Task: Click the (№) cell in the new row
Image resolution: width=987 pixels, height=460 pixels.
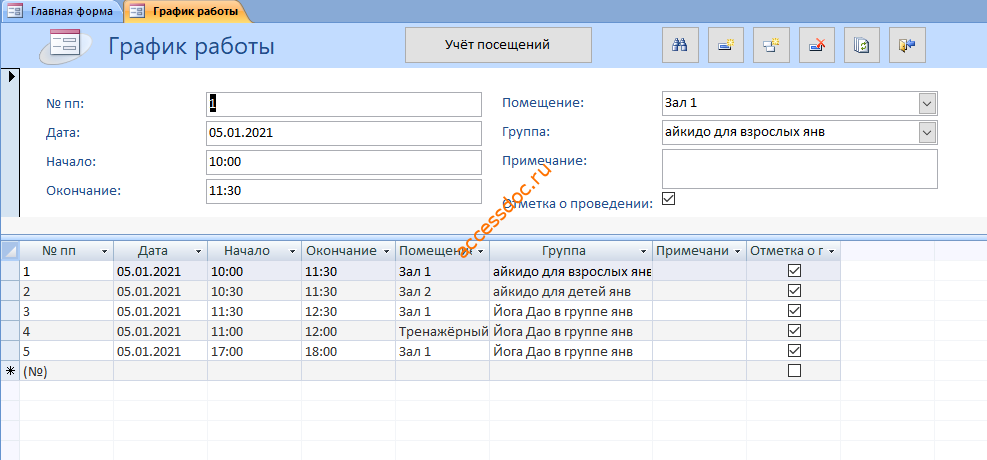Action: pyautogui.click(x=67, y=371)
